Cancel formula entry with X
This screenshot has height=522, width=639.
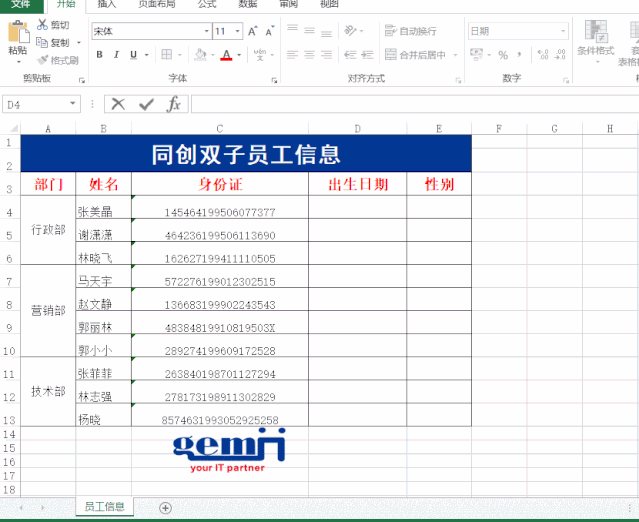point(118,104)
